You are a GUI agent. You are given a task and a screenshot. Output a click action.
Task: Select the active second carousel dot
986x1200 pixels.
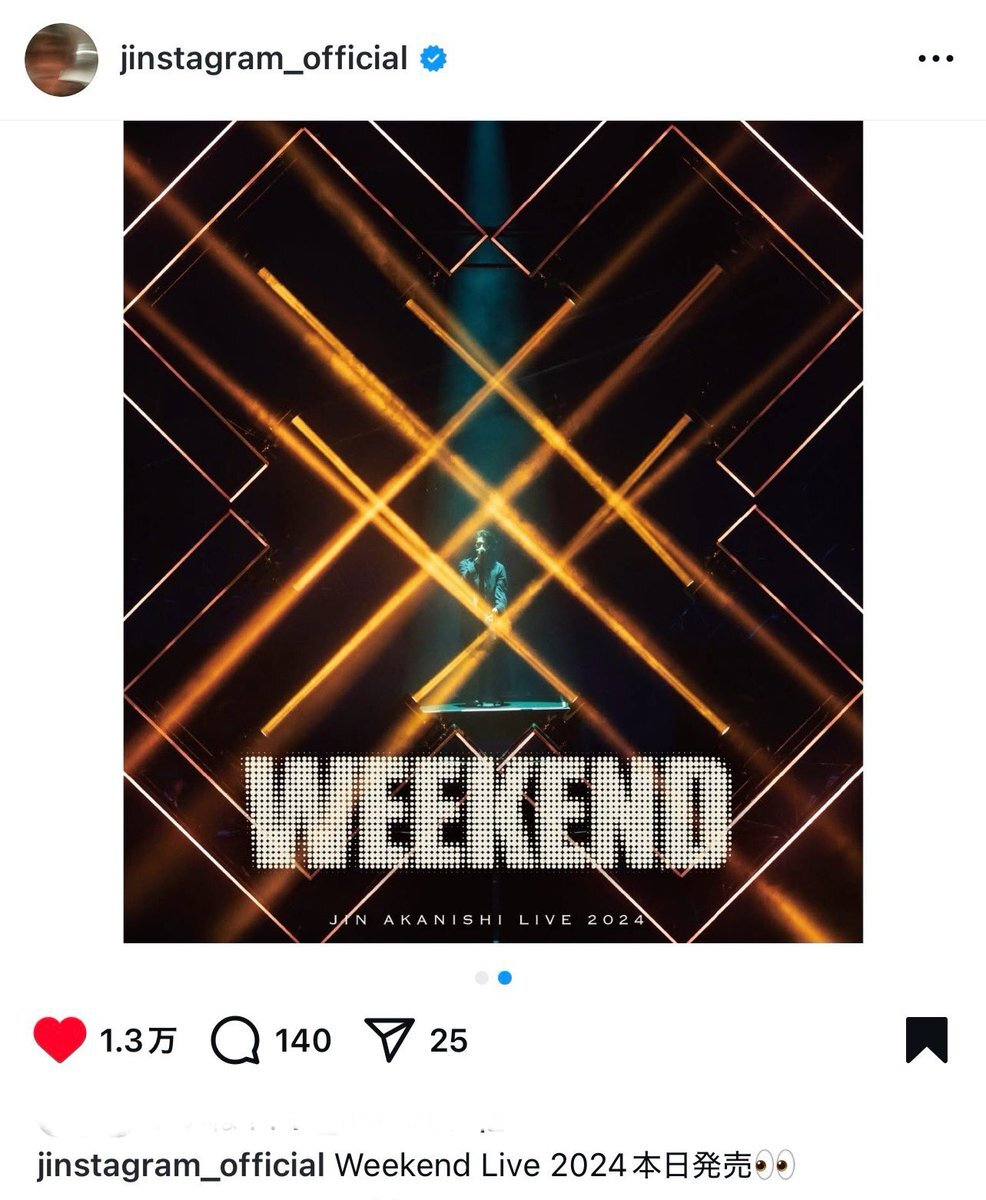tap(505, 978)
